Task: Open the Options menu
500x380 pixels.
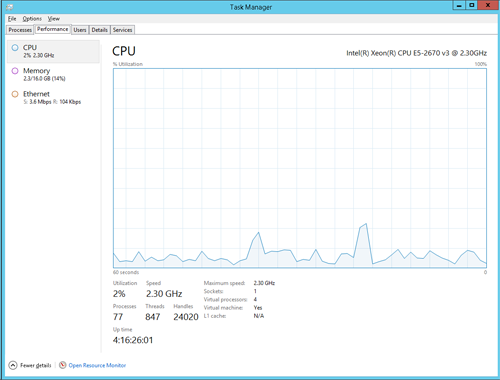Action: click(x=32, y=19)
